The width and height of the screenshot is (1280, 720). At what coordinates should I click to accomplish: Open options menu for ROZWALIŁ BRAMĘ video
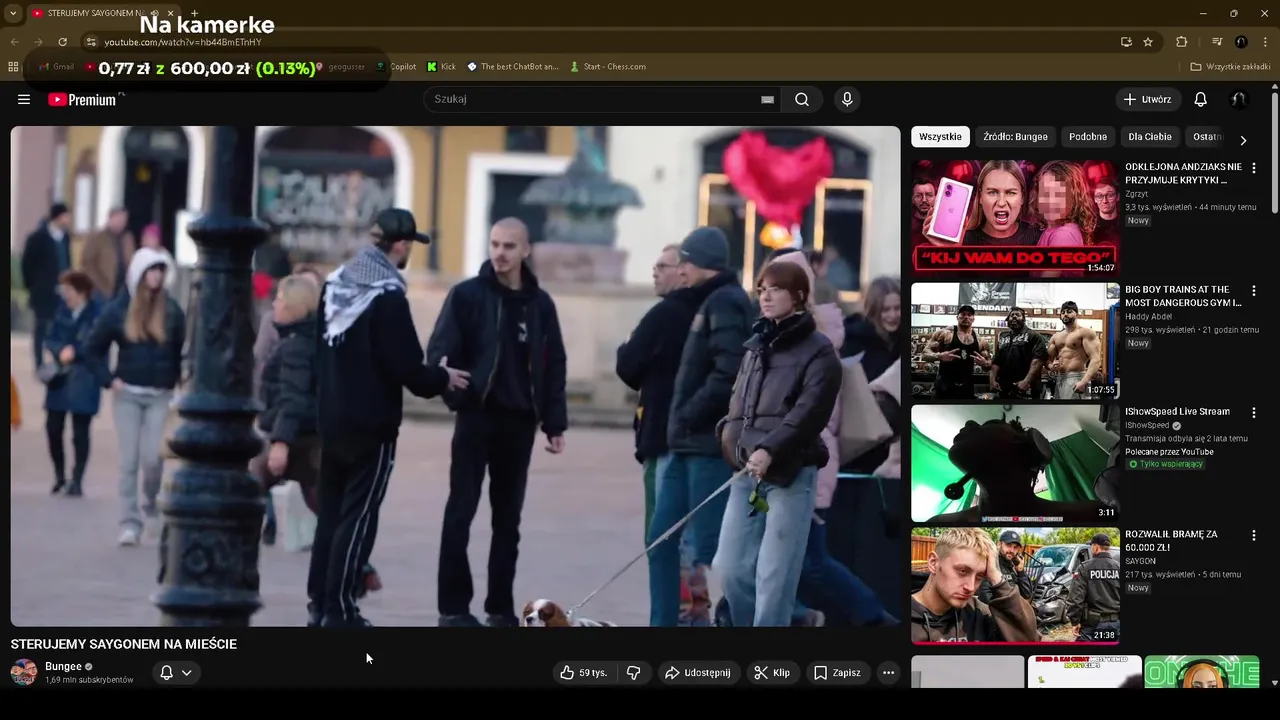(x=1254, y=536)
